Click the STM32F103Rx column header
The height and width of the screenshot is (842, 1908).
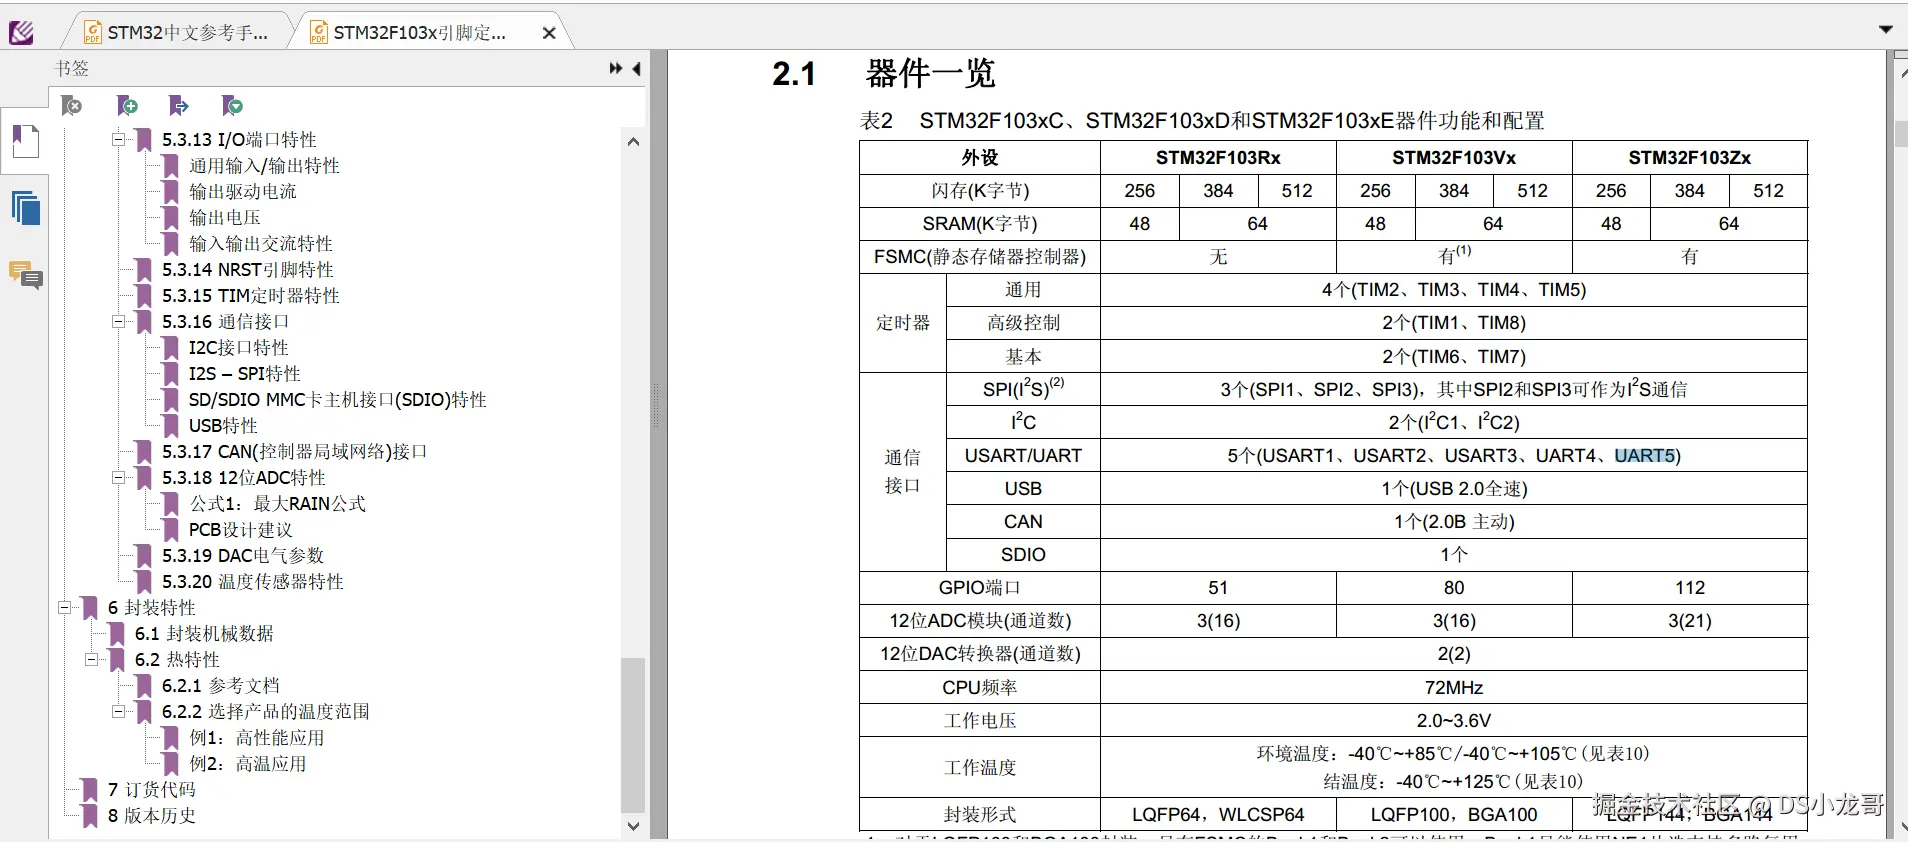pos(1218,158)
